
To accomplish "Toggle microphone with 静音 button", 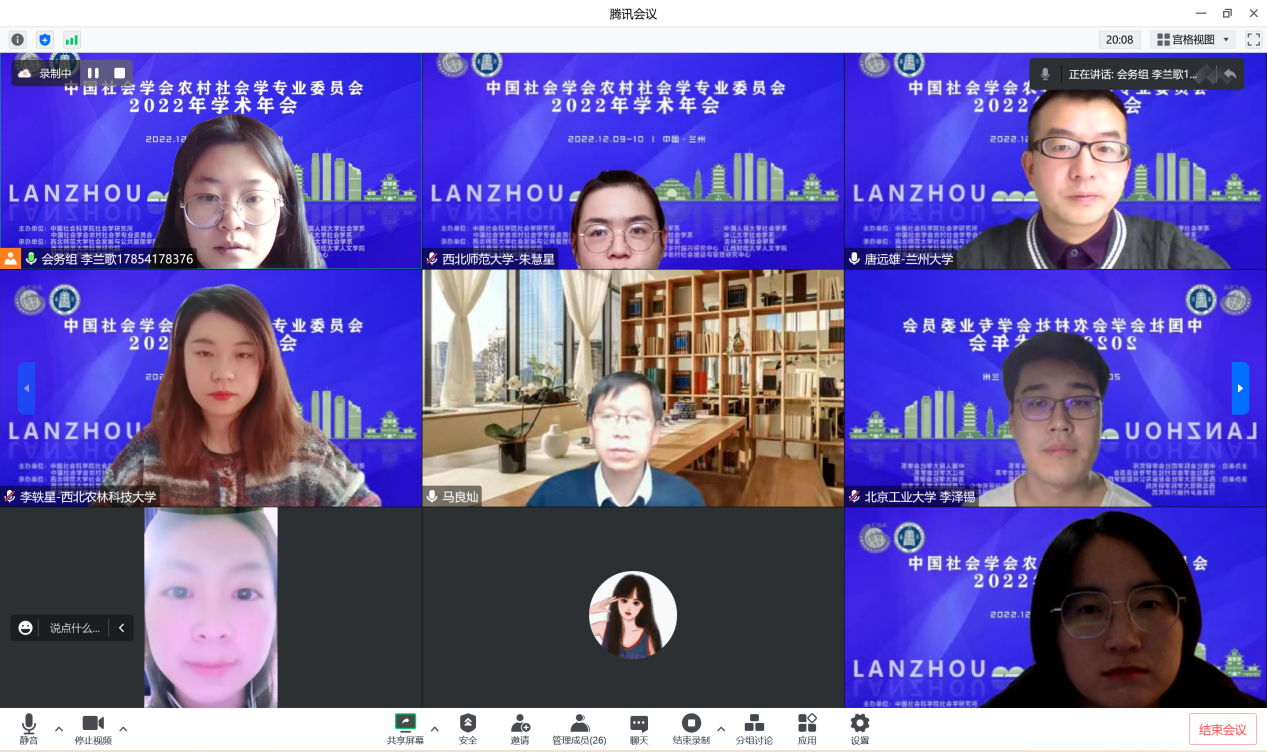I will [x=29, y=729].
